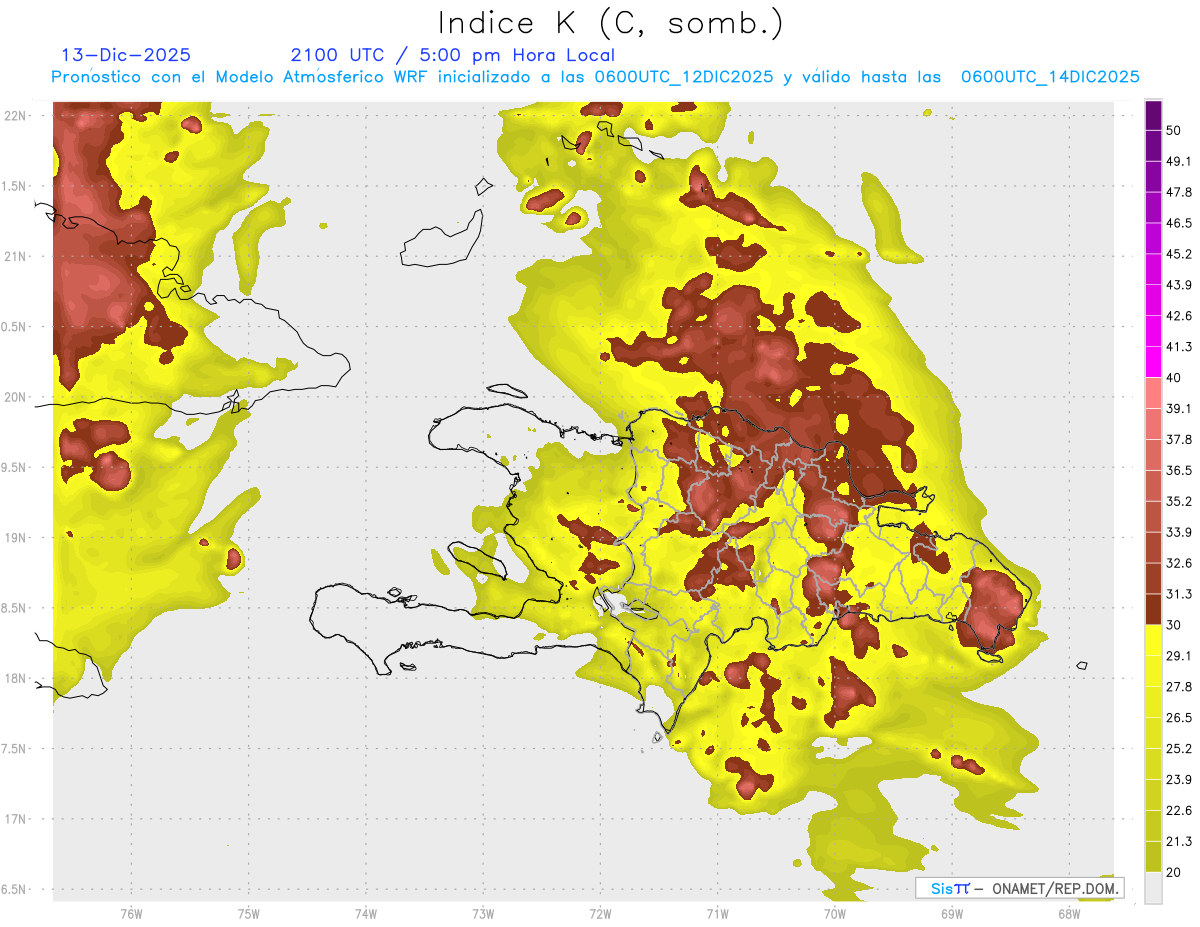Click the '39.1' color bar value
Viewport: 1200px width, 927px height.
click(1179, 408)
